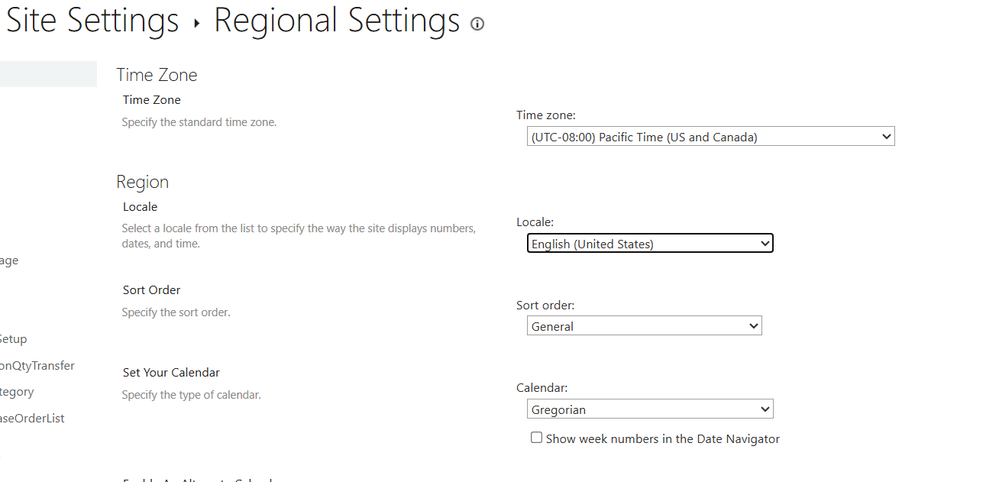Open the OrderList link in left sidebar
The image size is (999, 482).
point(32,418)
